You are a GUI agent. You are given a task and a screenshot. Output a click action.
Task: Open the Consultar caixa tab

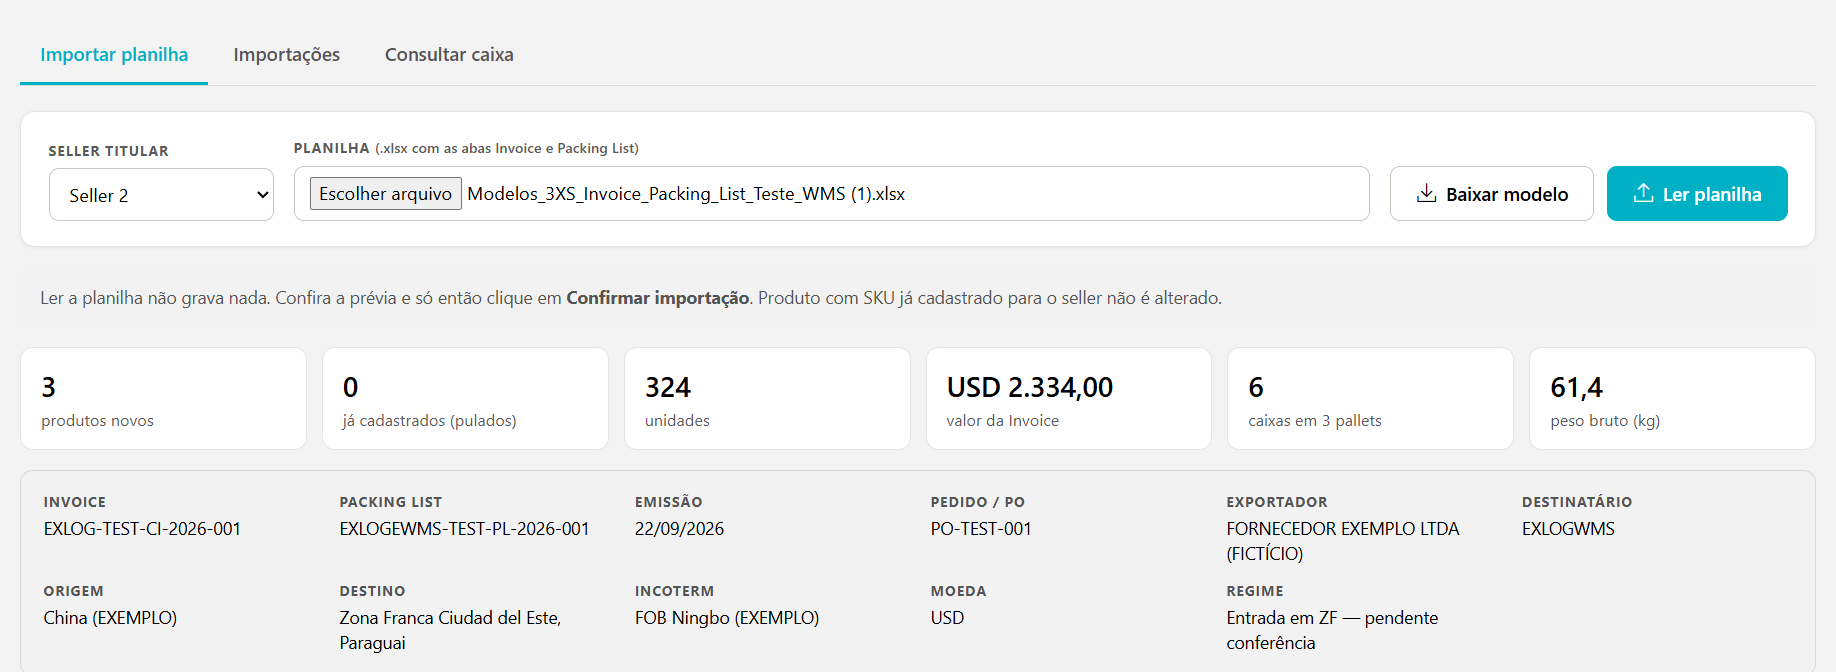point(449,55)
